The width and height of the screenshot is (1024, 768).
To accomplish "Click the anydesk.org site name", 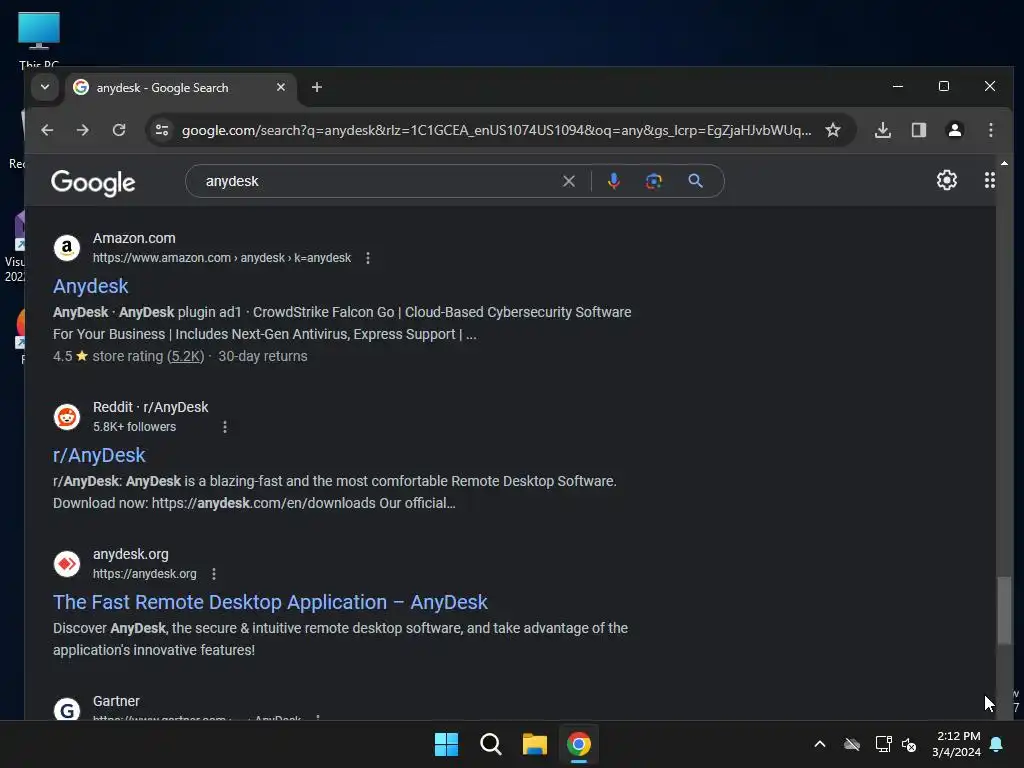I will [x=131, y=554].
